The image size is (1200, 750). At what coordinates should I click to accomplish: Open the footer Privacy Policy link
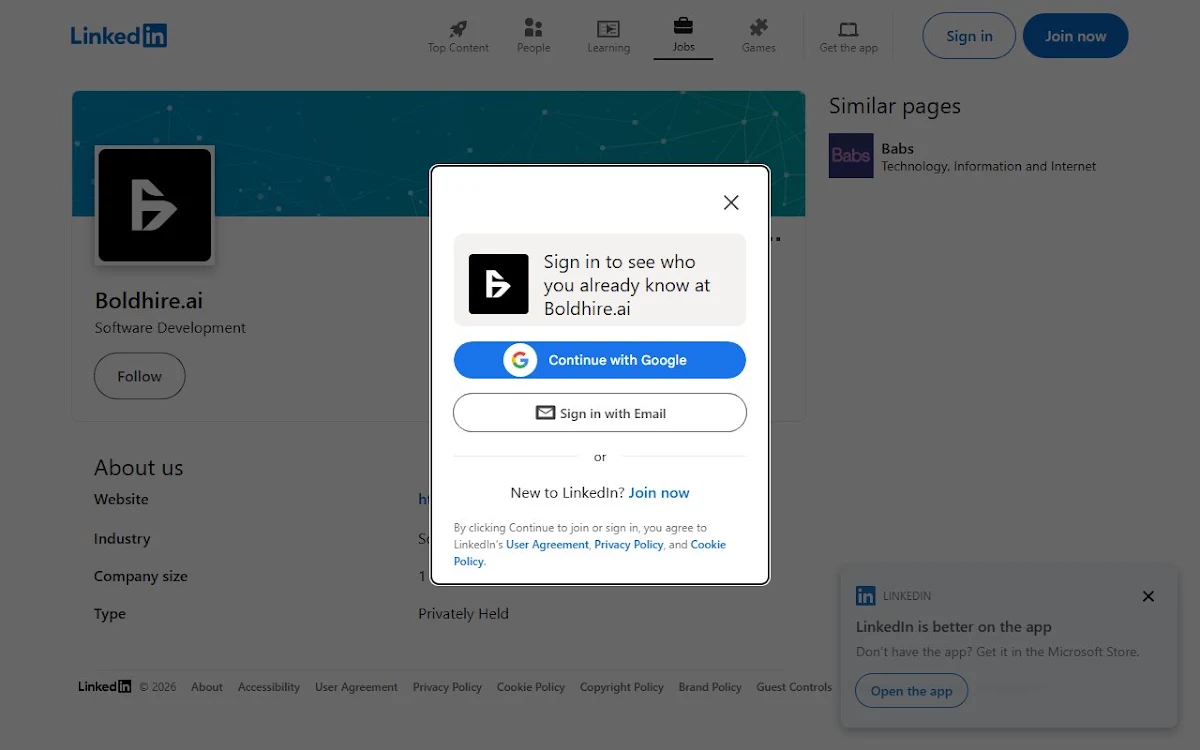[x=447, y=687]
